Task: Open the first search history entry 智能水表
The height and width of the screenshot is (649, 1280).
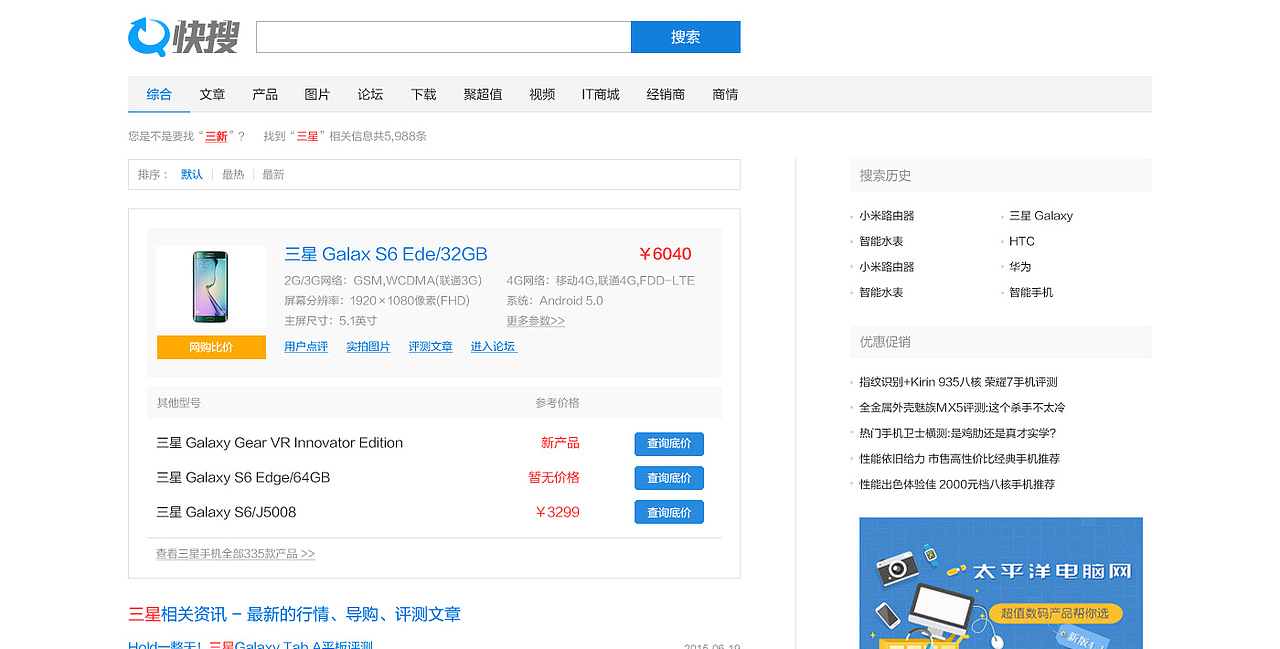Action: tap(881, 241)
